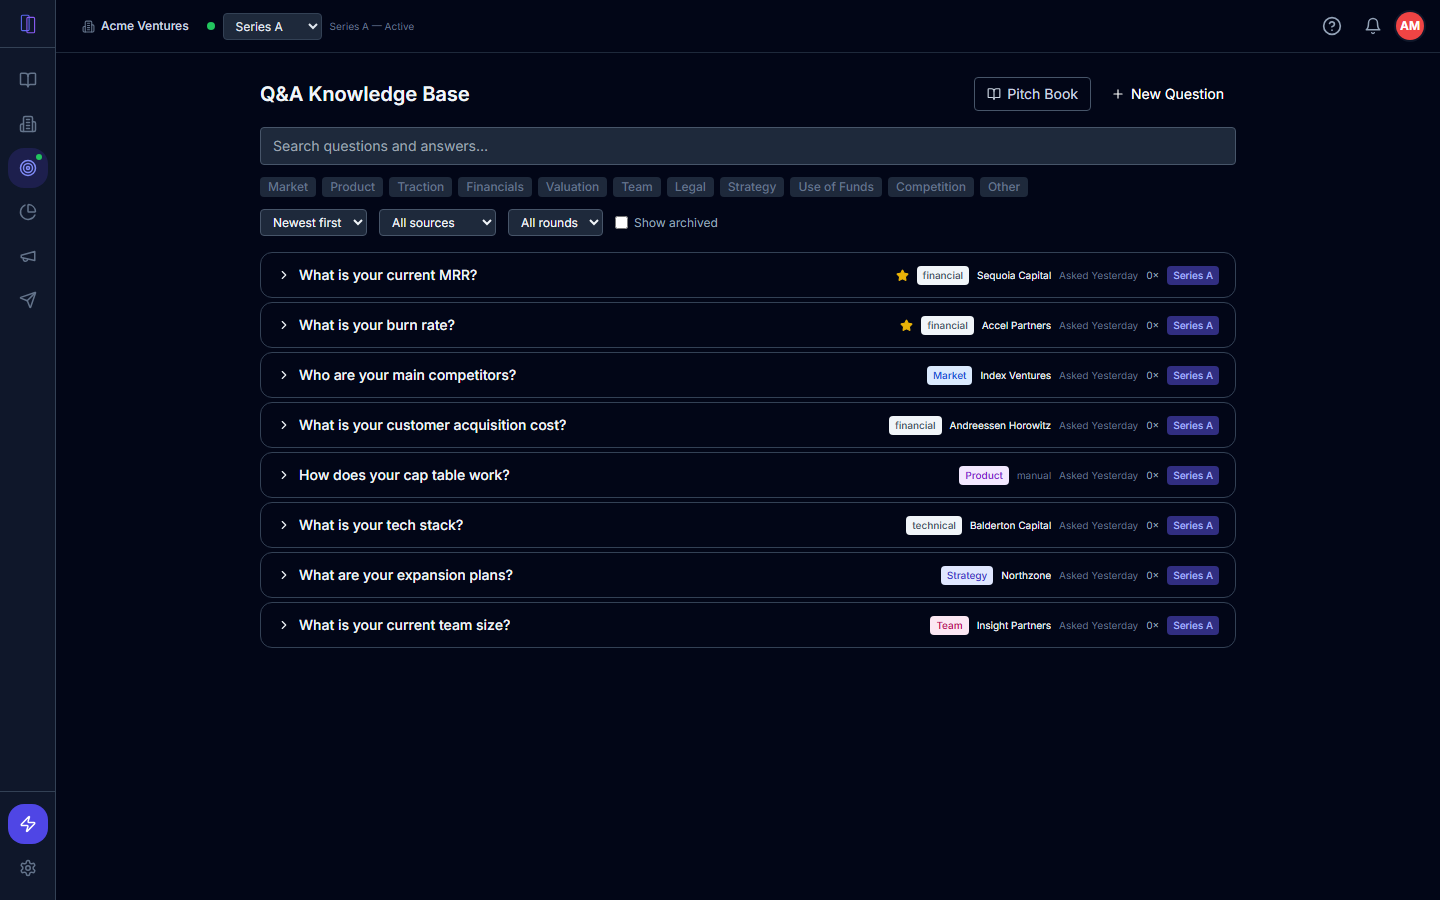Click the star on the burn rate question

point(906,325)
